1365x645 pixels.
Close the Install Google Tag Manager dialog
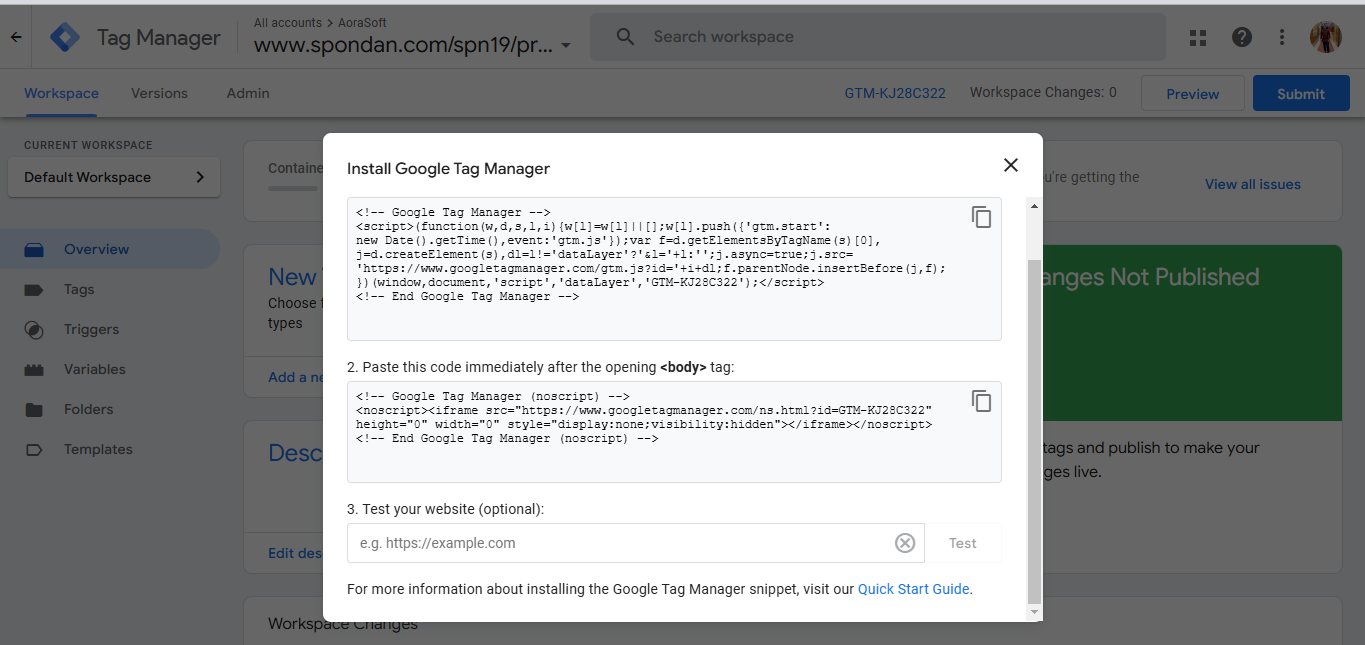click(x=1011, y=165)
